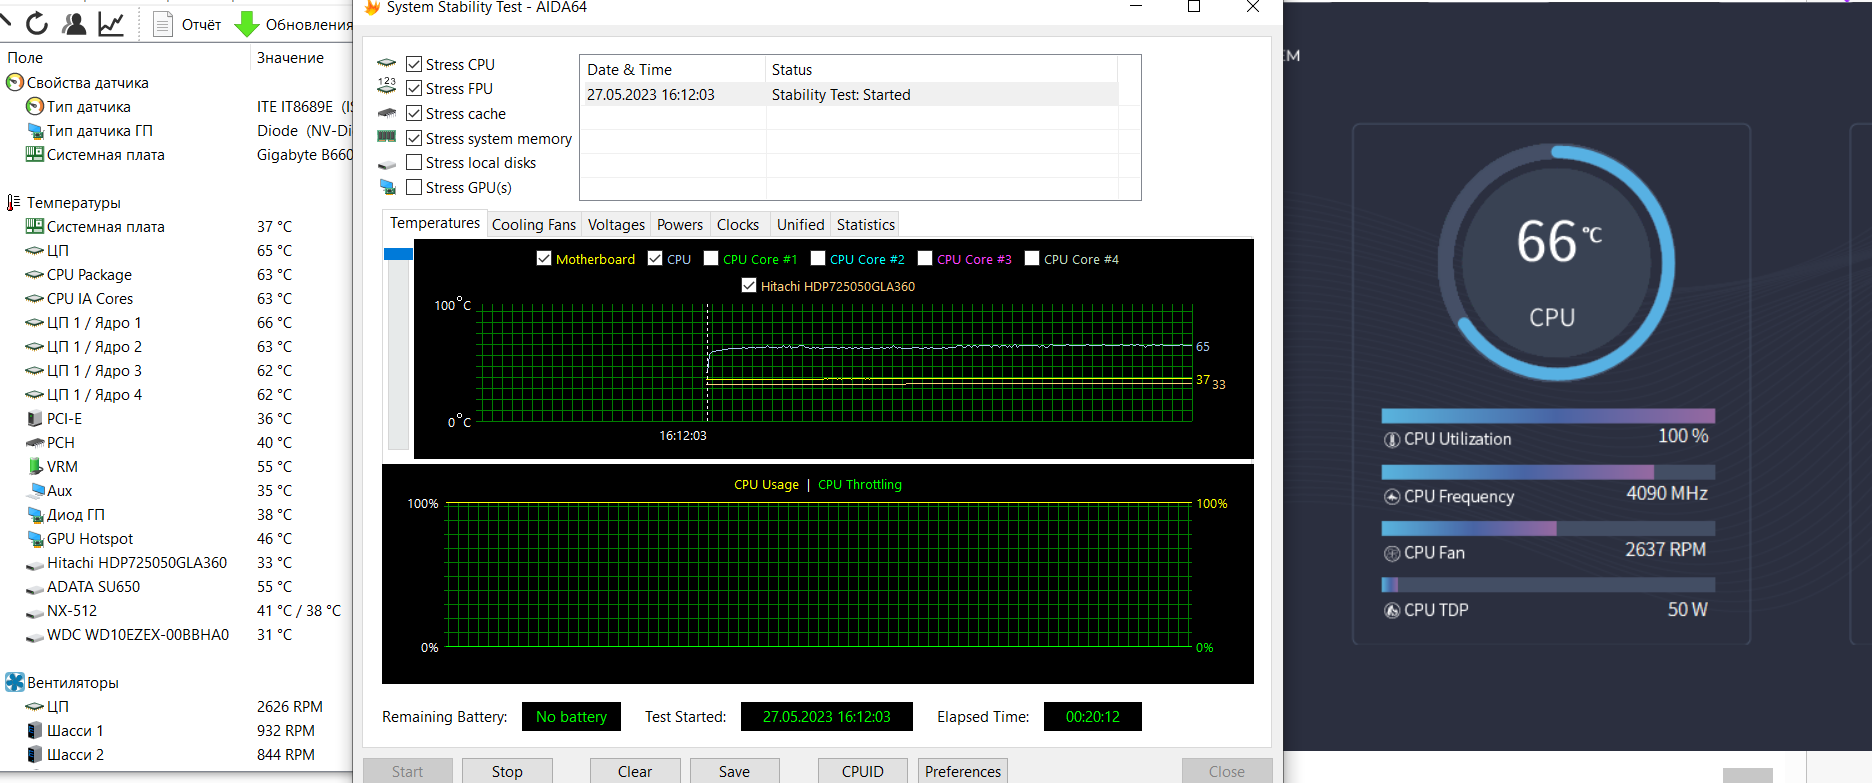Click the Stop button

pyautogui.click(x=507, y=771)
